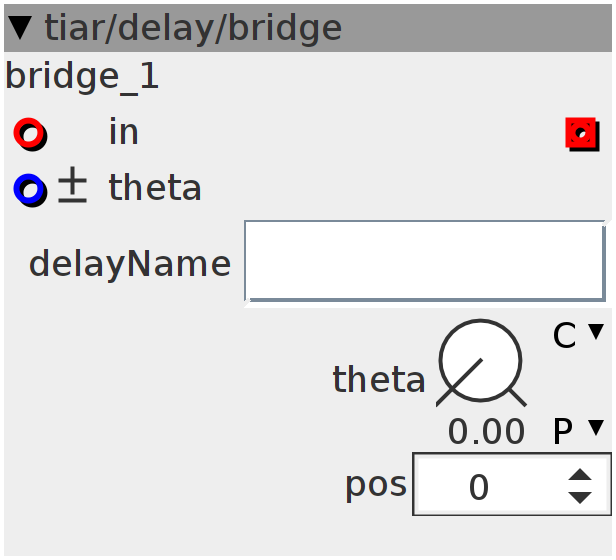The height and width of the screenshot is (560, 616).
Task: Focus the delayName text field
Action: pos(425,261)
